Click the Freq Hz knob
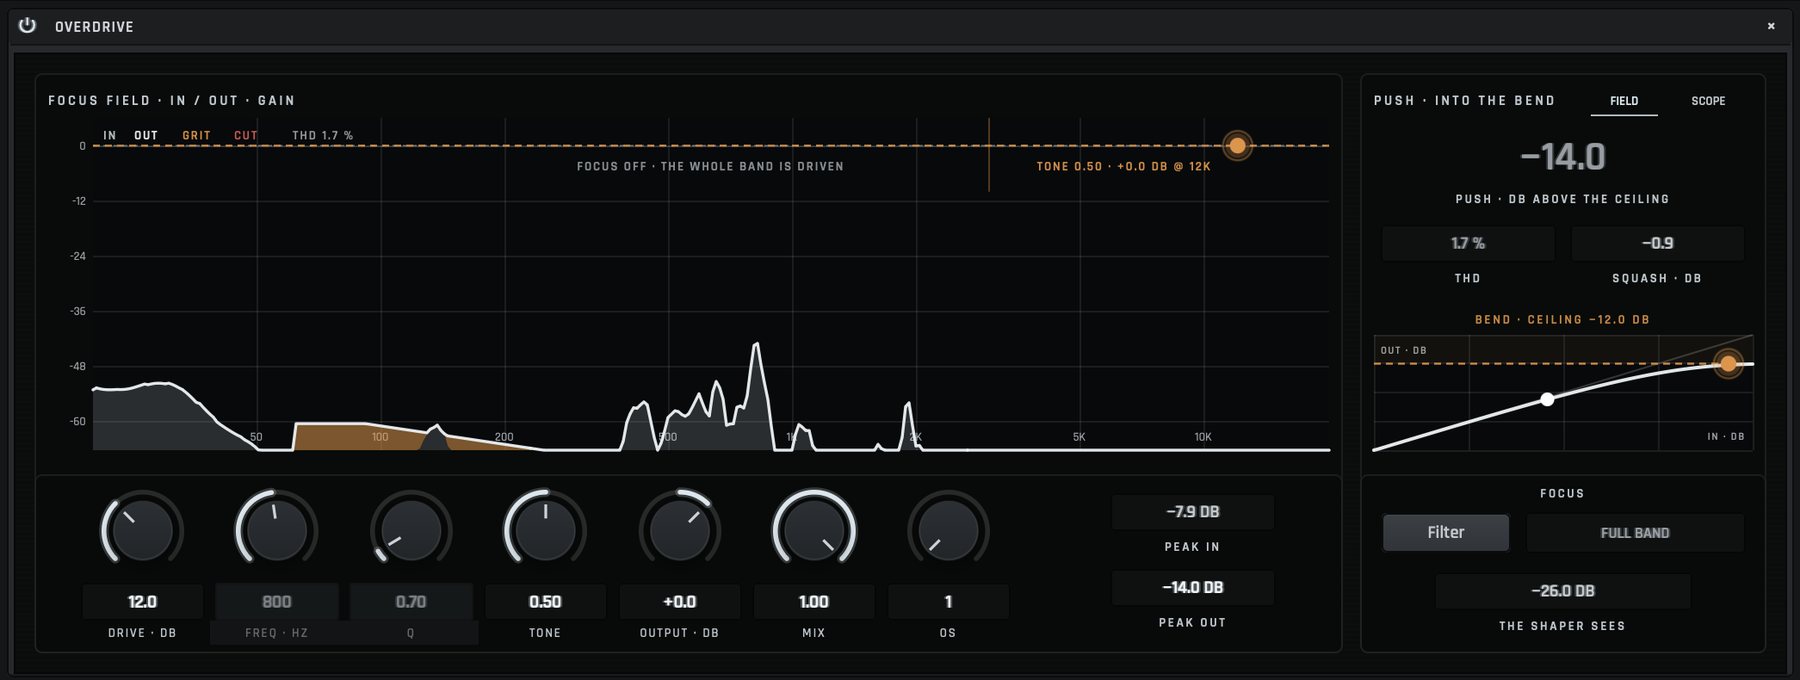This screenshot has height=680, width=1800. point(276,530)
